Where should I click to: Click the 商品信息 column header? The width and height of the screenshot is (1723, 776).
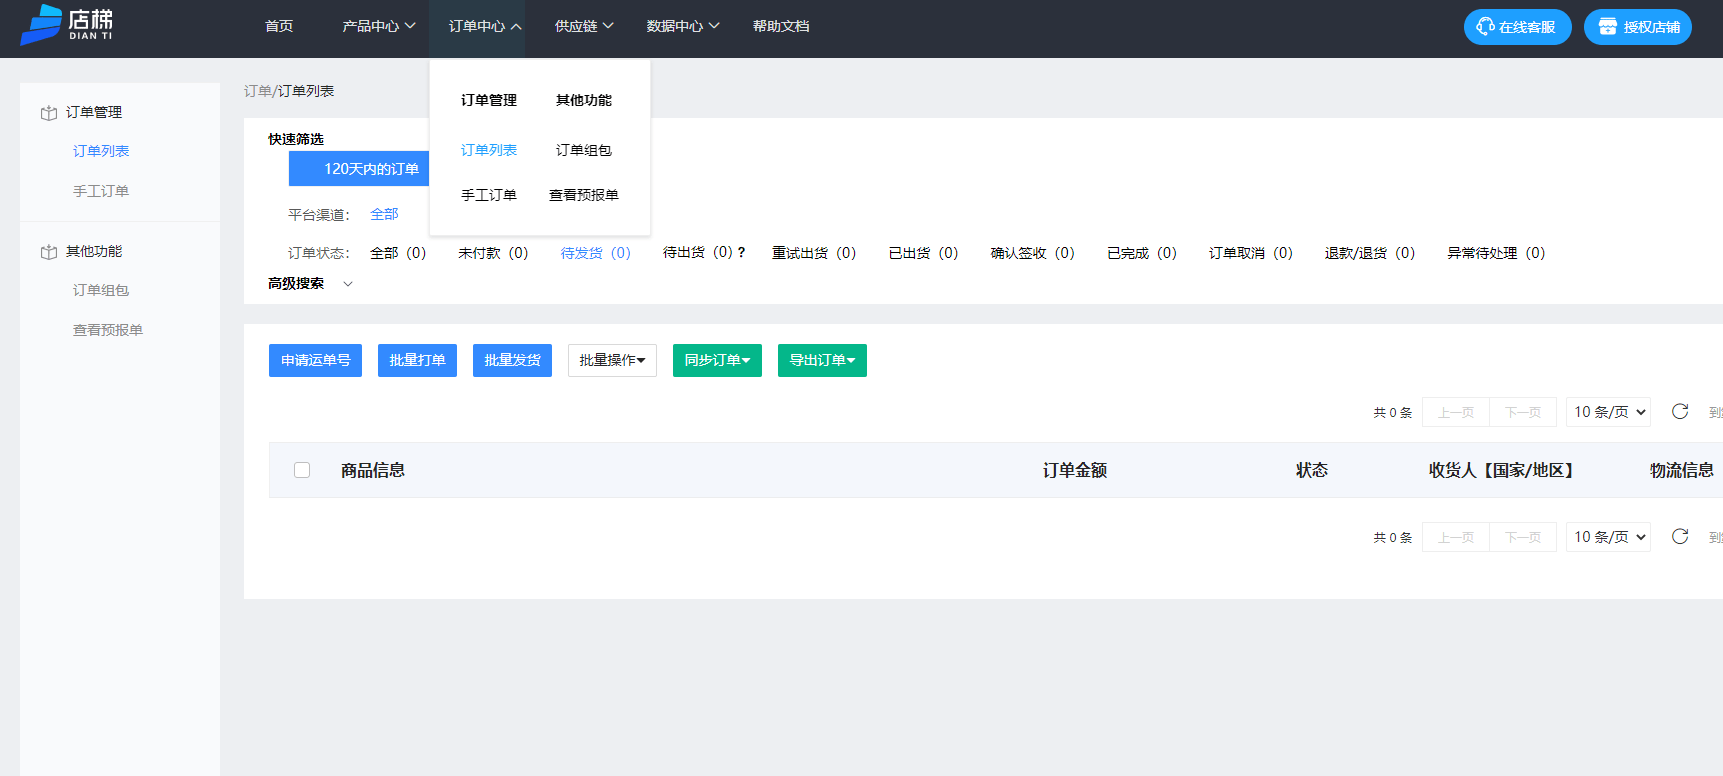point(373,470)
